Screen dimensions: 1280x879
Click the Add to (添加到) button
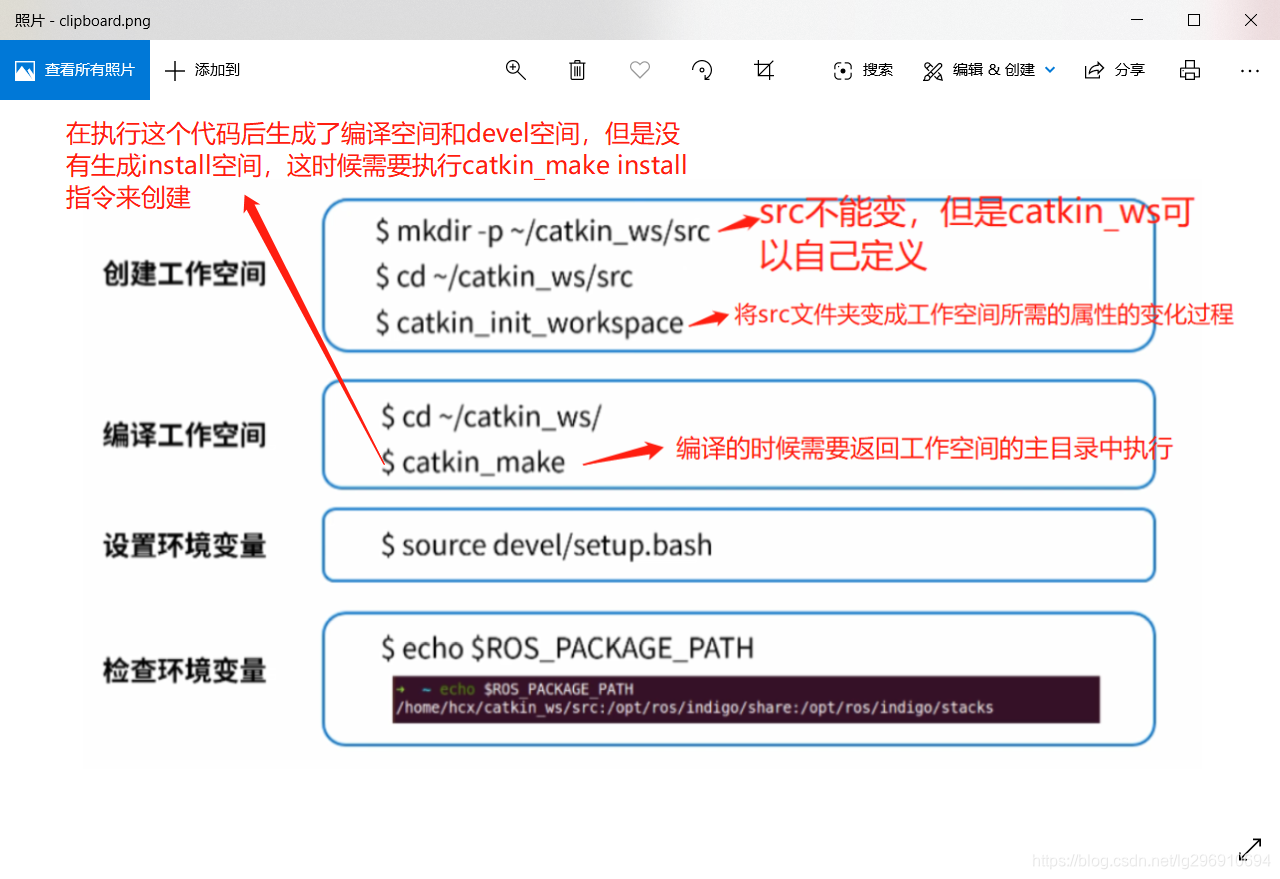pyautogui.click(x=202, y=70)
